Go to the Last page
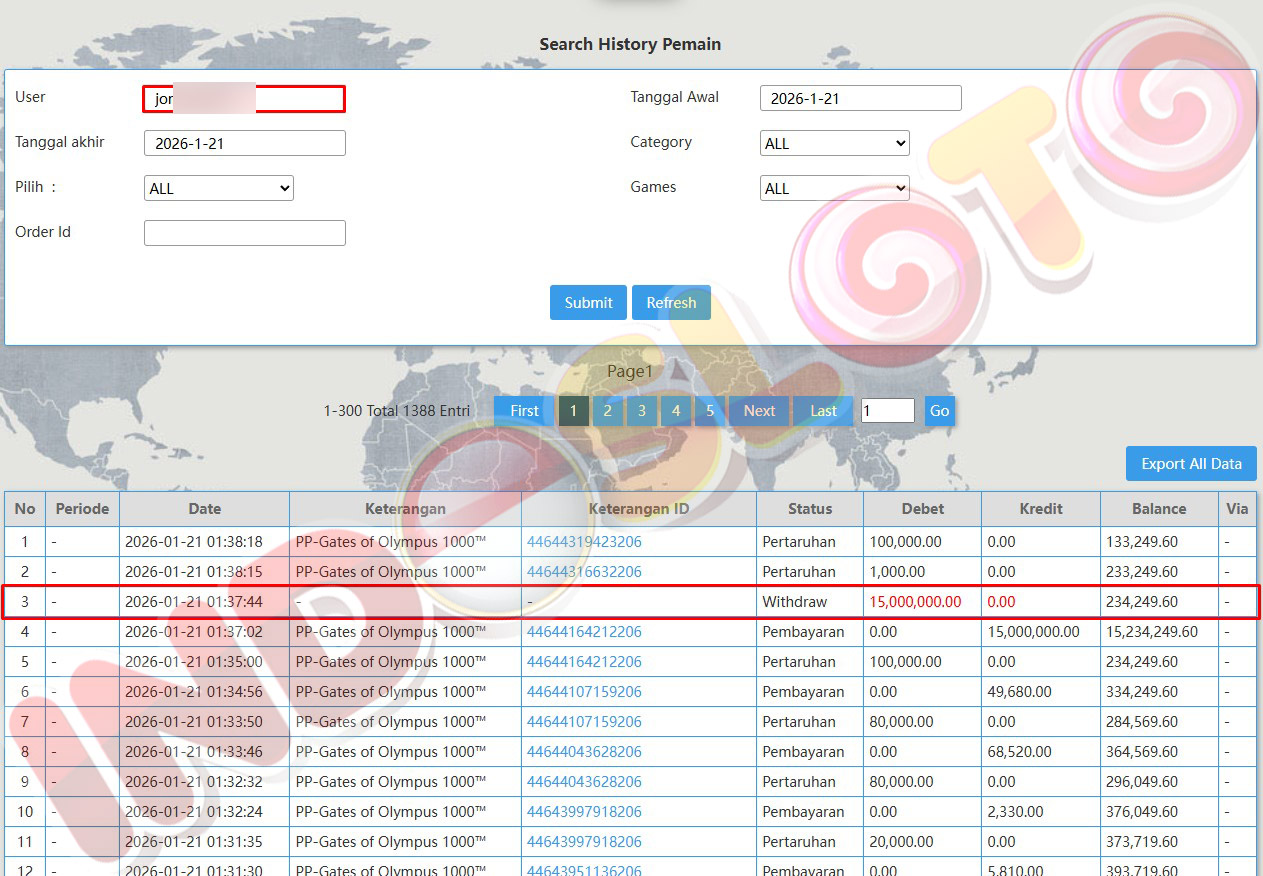The height and width of the screenshot is (876, 1263). 823,411
